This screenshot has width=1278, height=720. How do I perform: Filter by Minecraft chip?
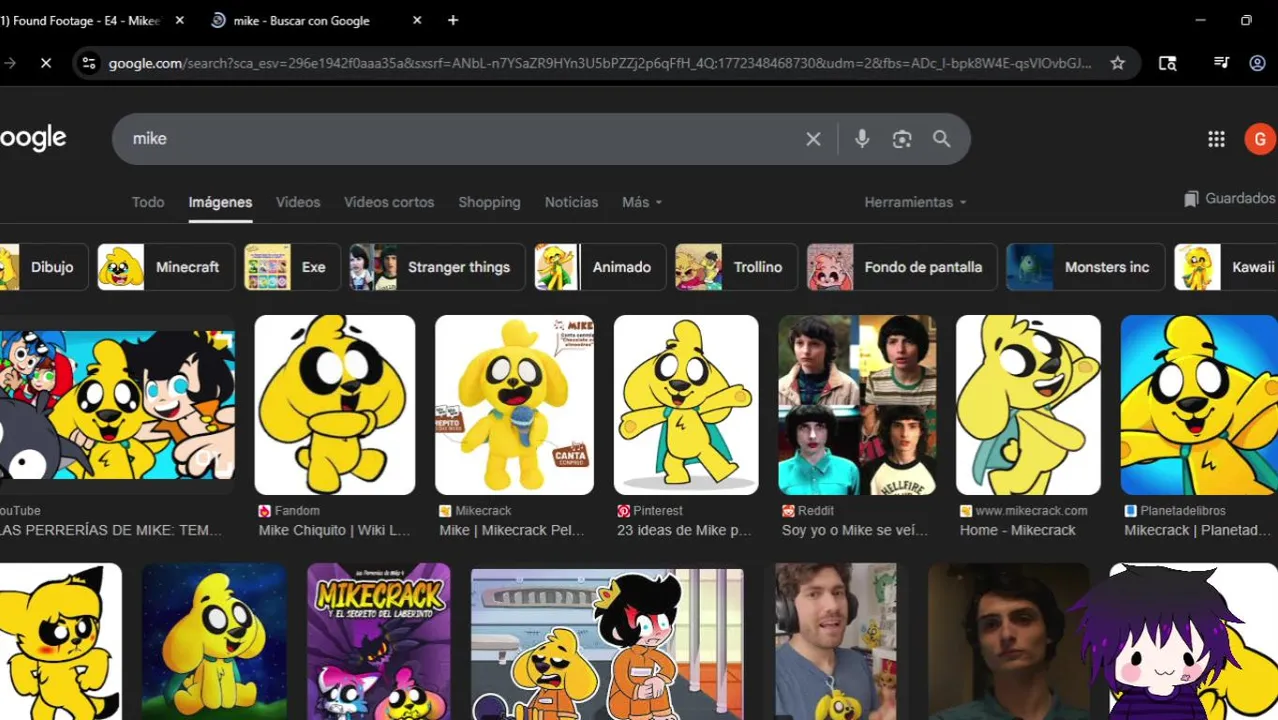click(166, 267)
